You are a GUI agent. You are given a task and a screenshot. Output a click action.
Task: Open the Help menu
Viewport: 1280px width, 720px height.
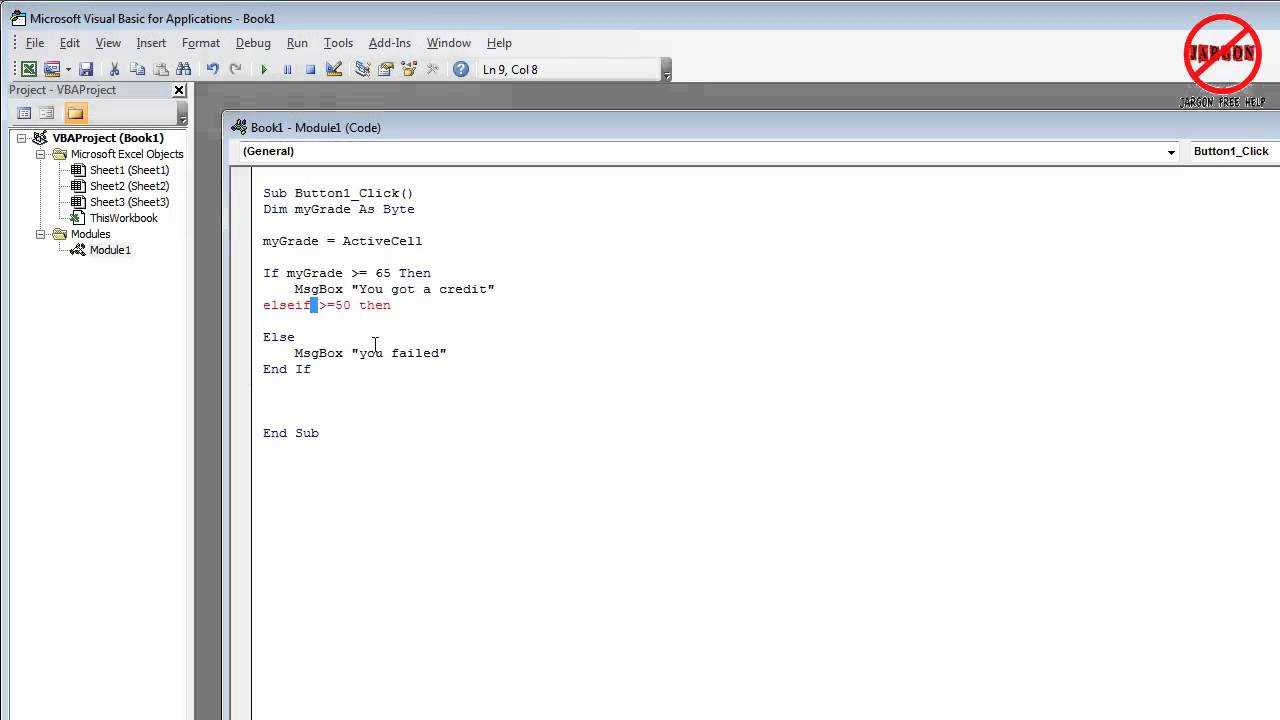click(499, 43)
